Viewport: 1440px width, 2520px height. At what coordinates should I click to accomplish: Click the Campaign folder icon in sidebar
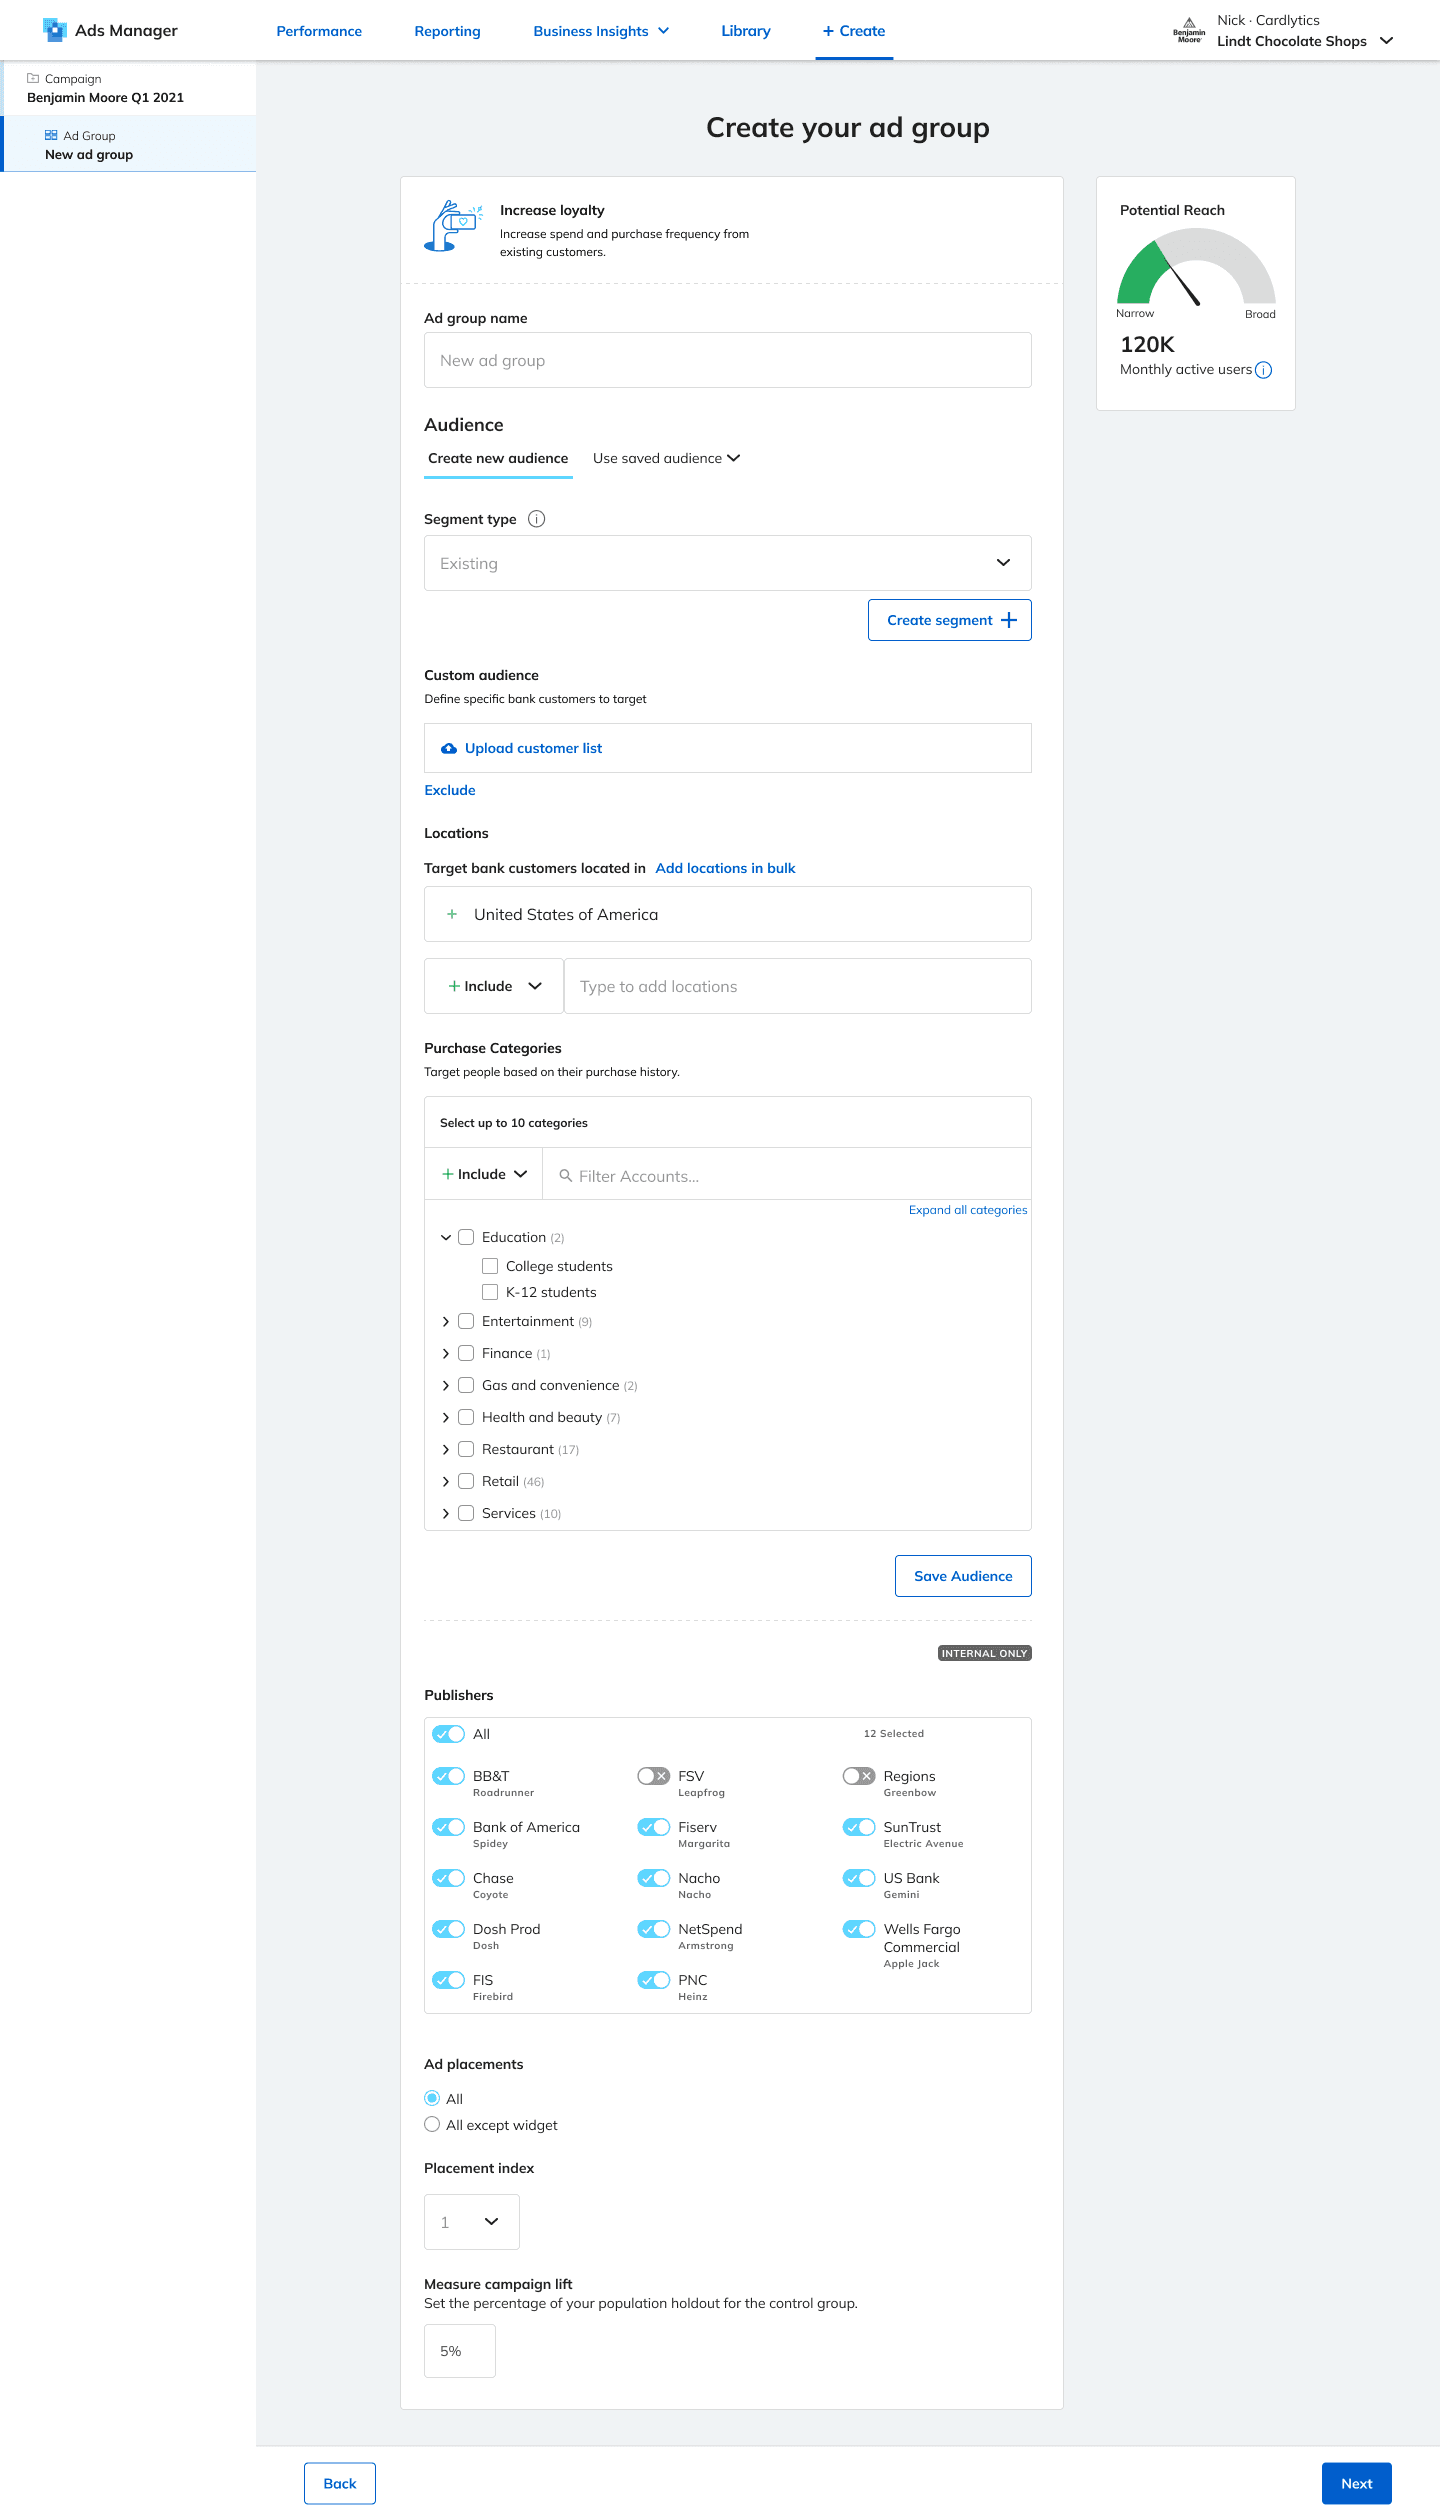click(x=33, y=78)
